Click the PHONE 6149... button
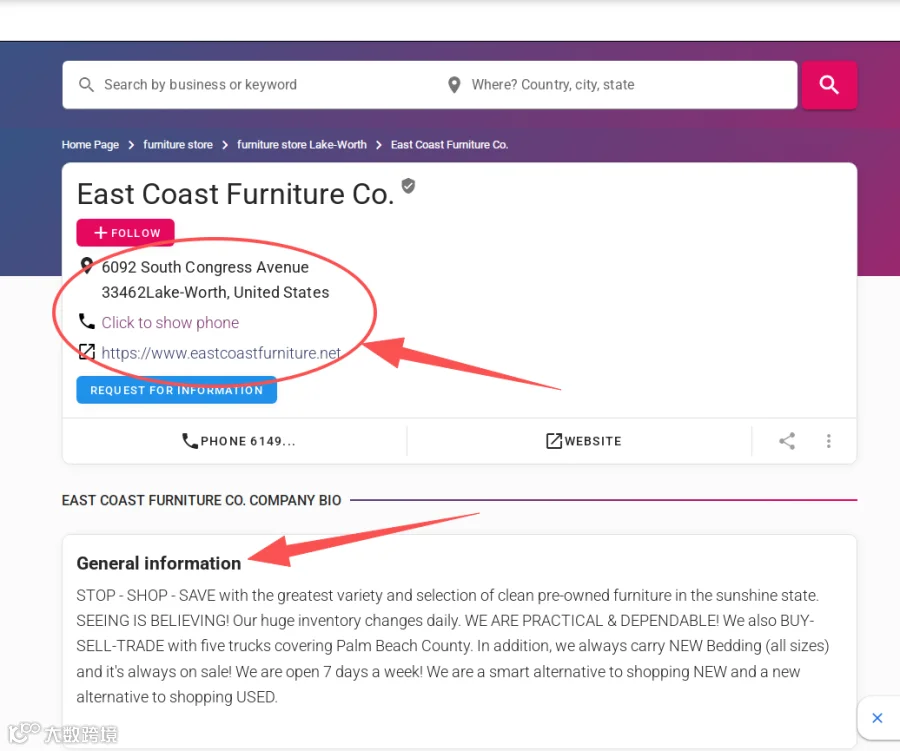Screen dimensions: 900x751 [238, 441]
